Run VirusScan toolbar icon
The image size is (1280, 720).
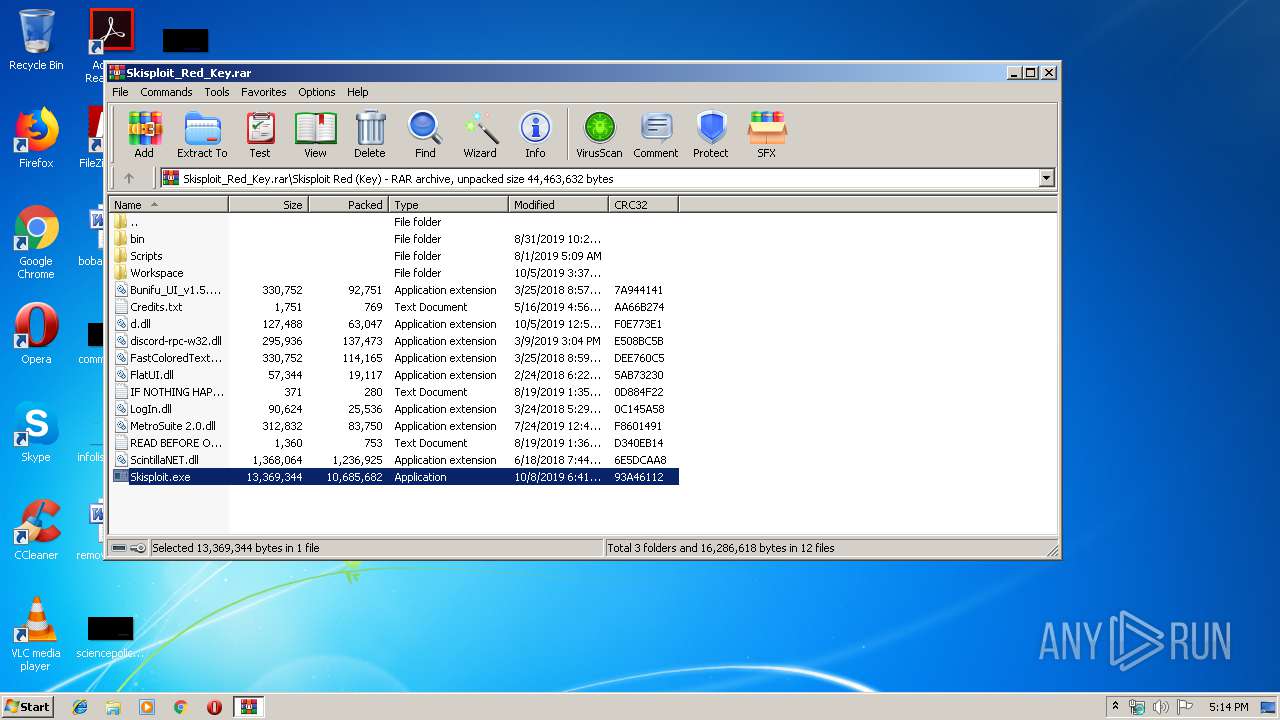tap(599, 134)
